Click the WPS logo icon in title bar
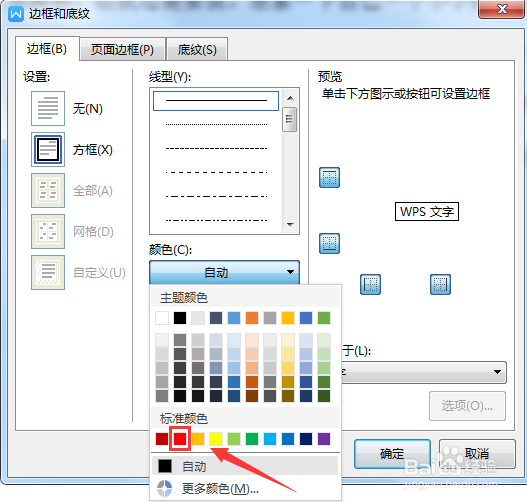The width and height of the screenshot is (527, 502). [x=16, y=14]
